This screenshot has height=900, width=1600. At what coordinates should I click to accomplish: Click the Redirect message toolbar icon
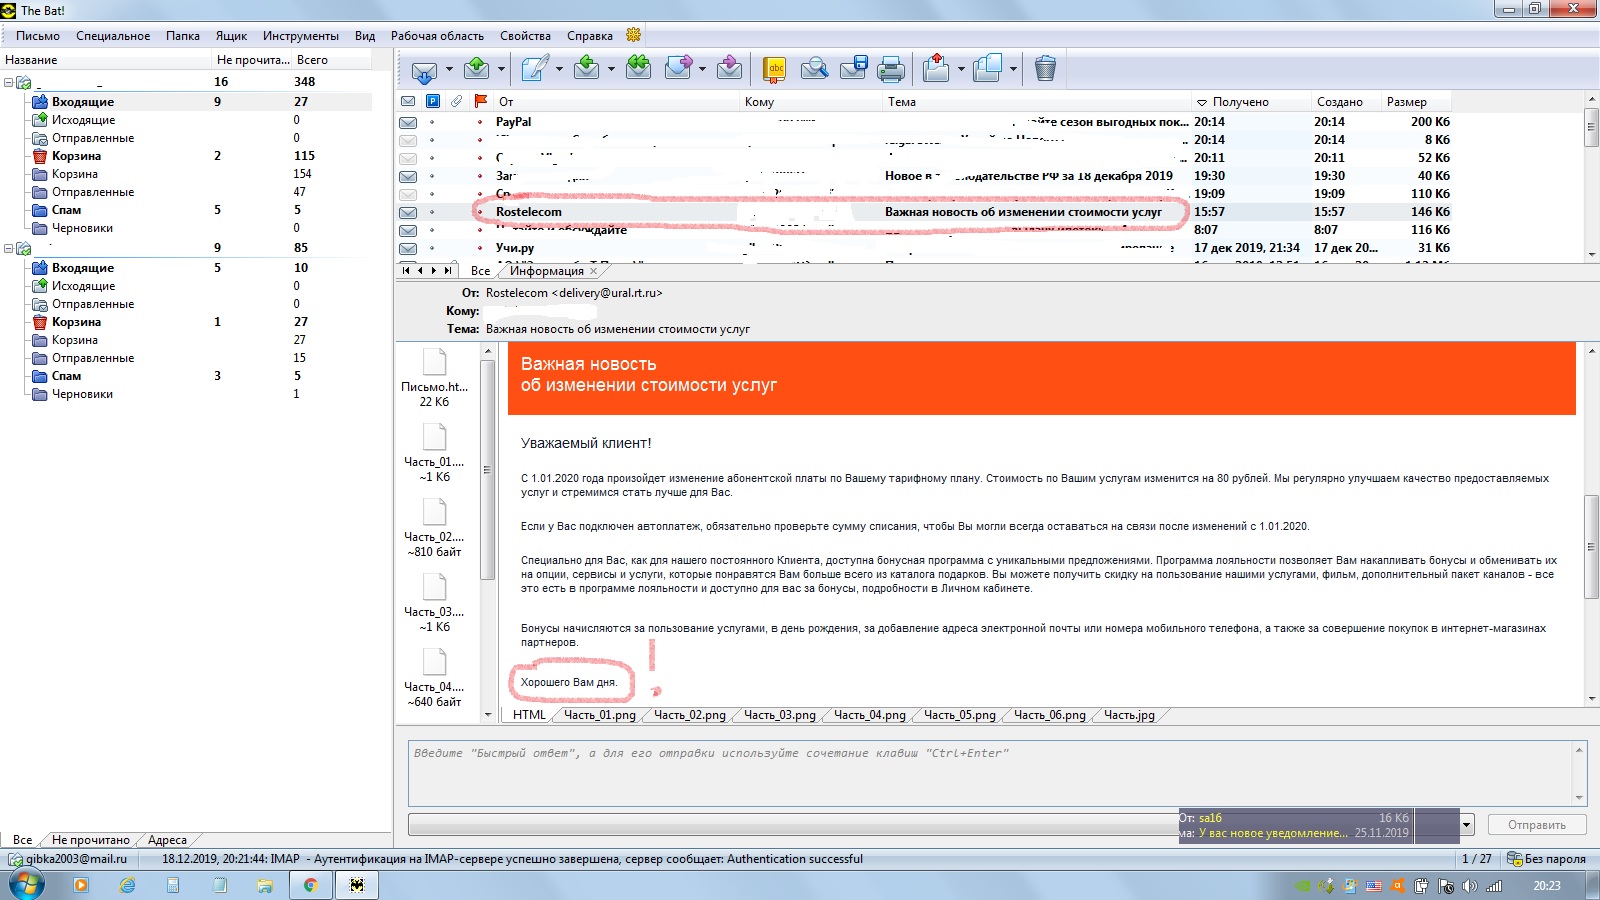729,69
